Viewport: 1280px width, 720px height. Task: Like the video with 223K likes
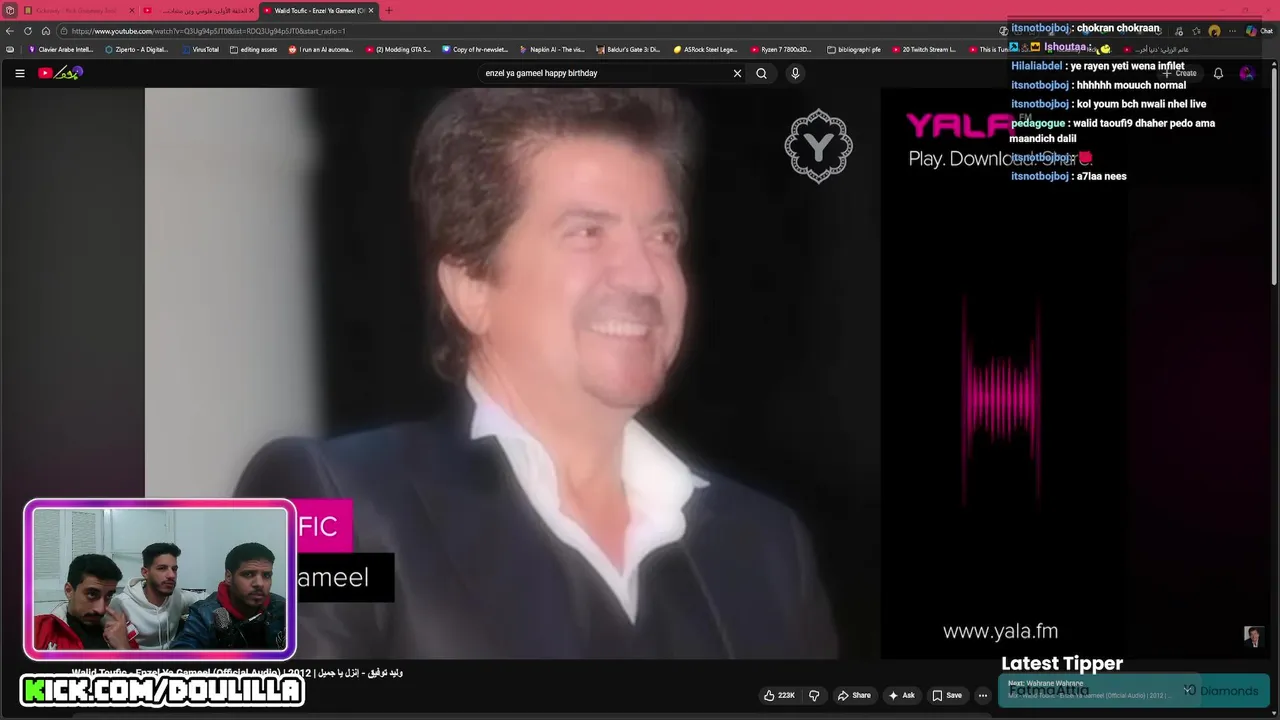779,695
